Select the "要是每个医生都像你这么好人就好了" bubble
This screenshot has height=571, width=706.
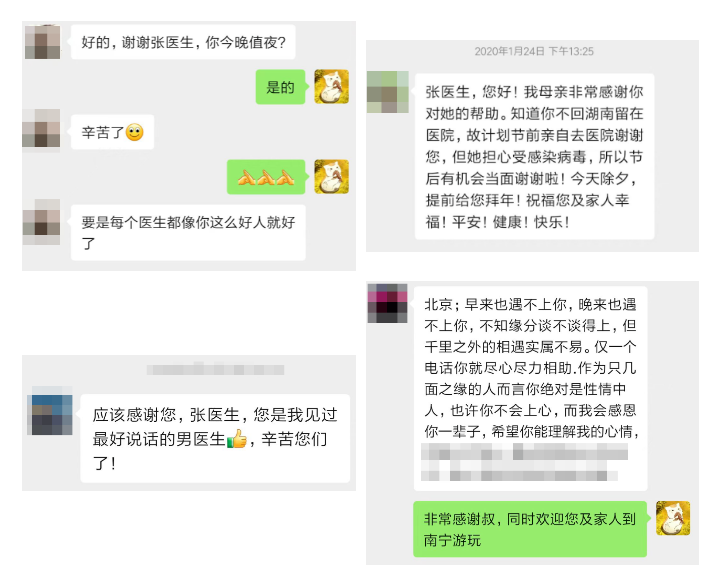tap(188, 232)
